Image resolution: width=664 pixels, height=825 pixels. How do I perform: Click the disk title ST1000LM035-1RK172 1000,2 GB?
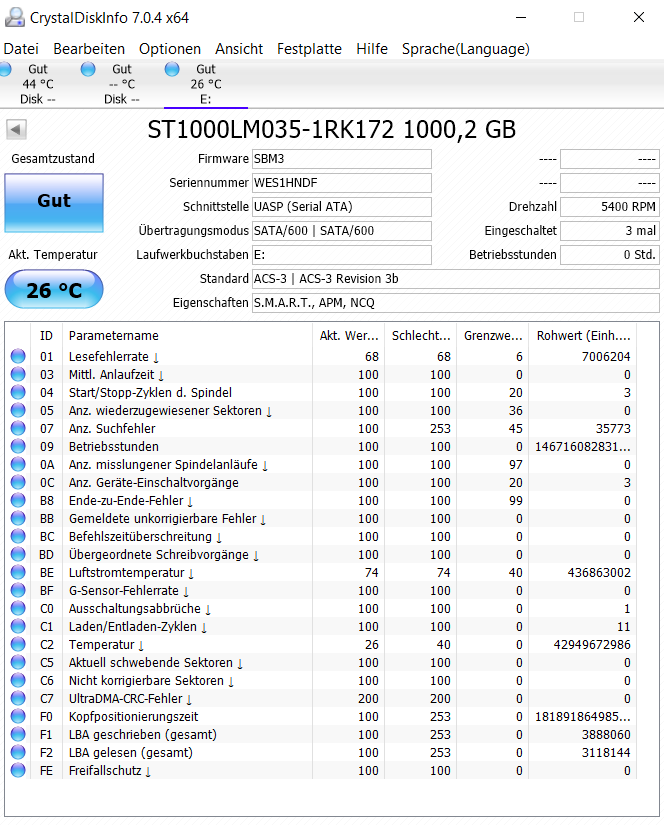(331, 130)
